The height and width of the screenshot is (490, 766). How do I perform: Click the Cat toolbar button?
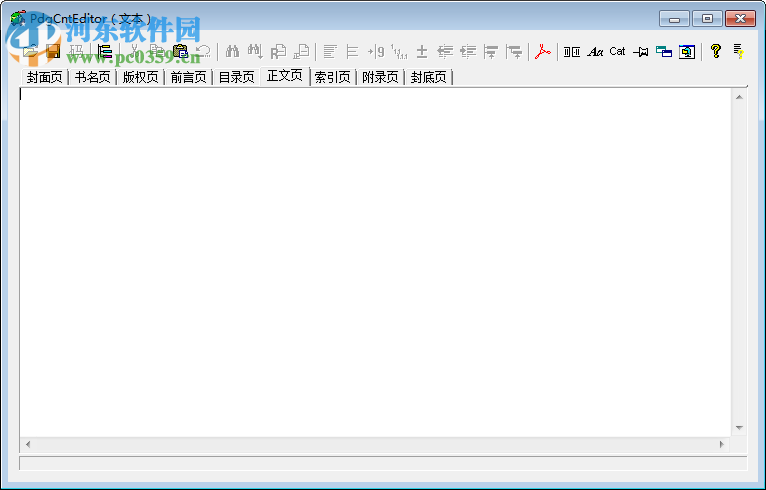tap(617, 51)
